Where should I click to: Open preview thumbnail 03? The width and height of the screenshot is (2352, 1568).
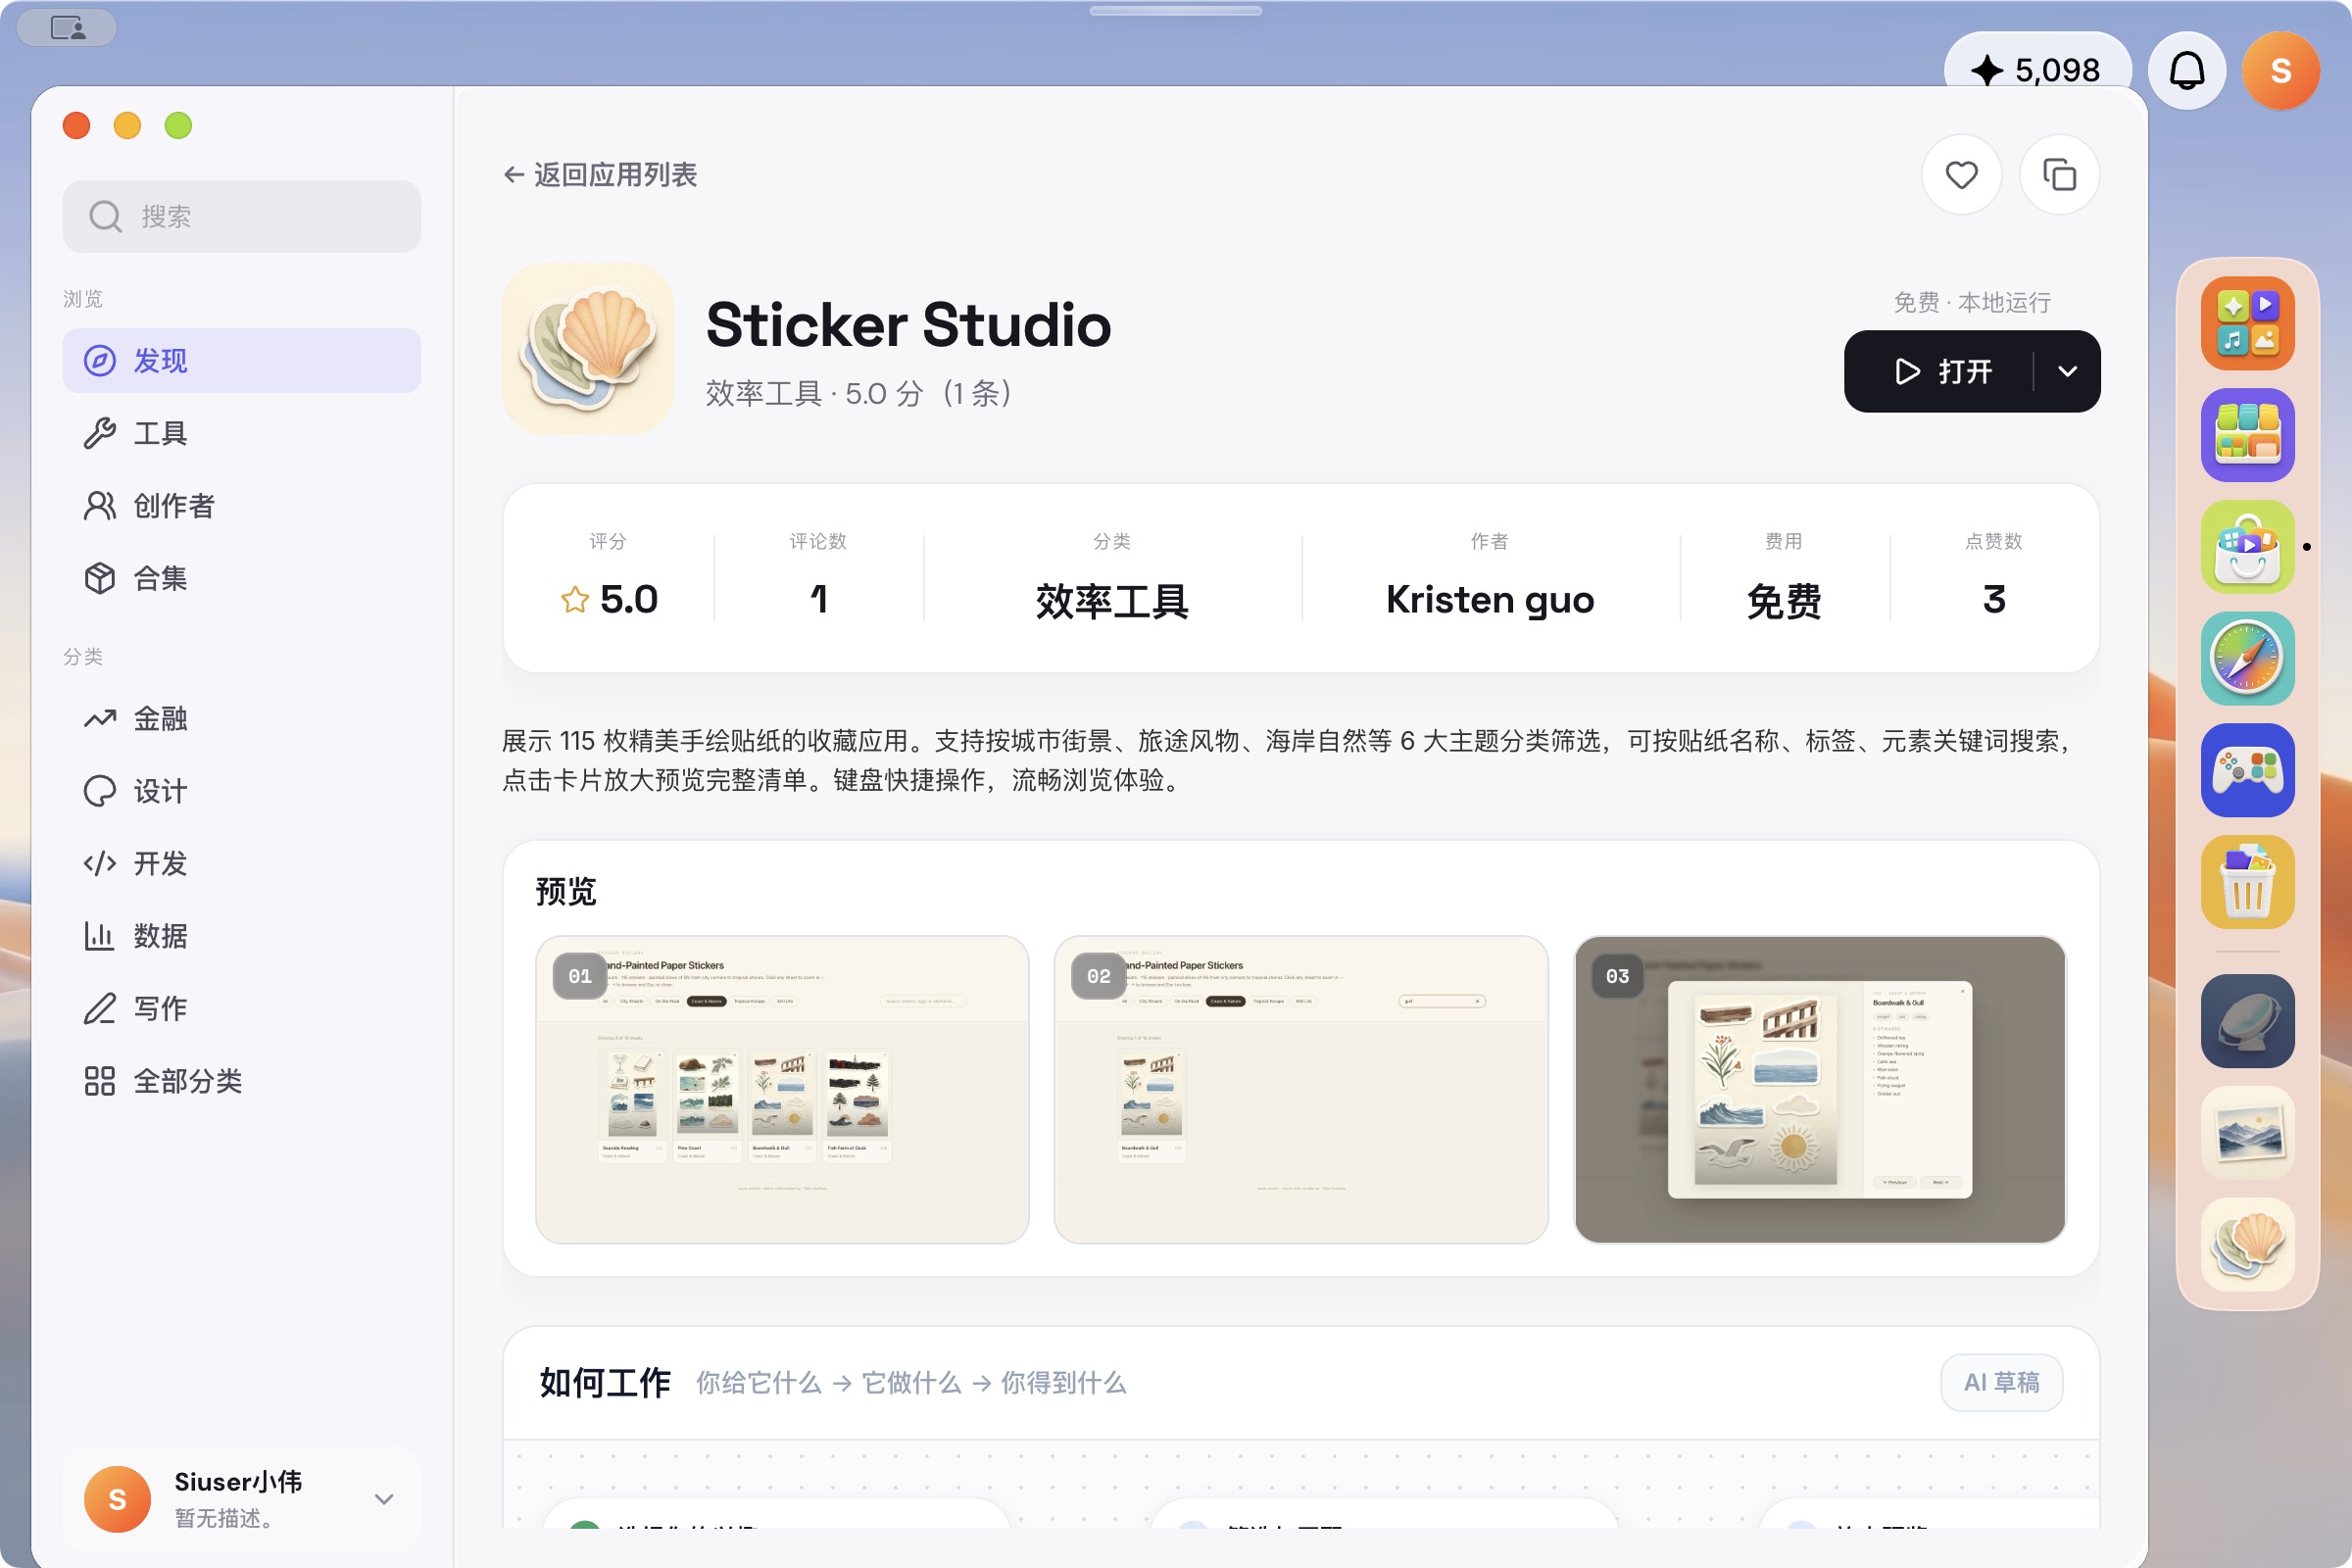coord(1819,1089)
